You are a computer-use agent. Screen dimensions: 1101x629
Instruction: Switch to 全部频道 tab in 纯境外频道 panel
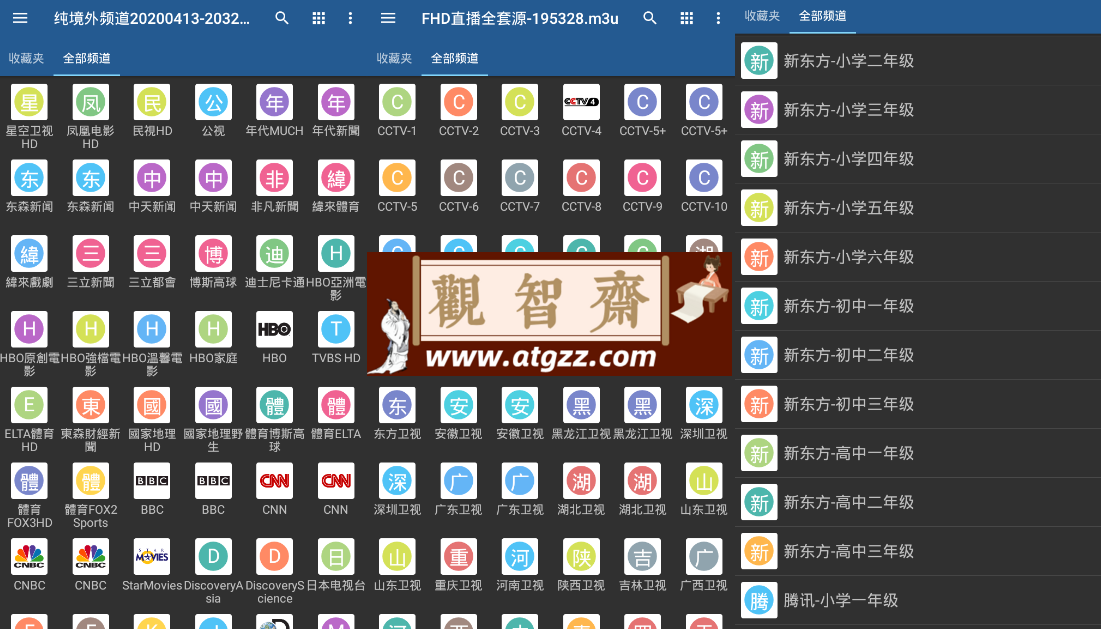pyautogui.click(x=86, y=58)
